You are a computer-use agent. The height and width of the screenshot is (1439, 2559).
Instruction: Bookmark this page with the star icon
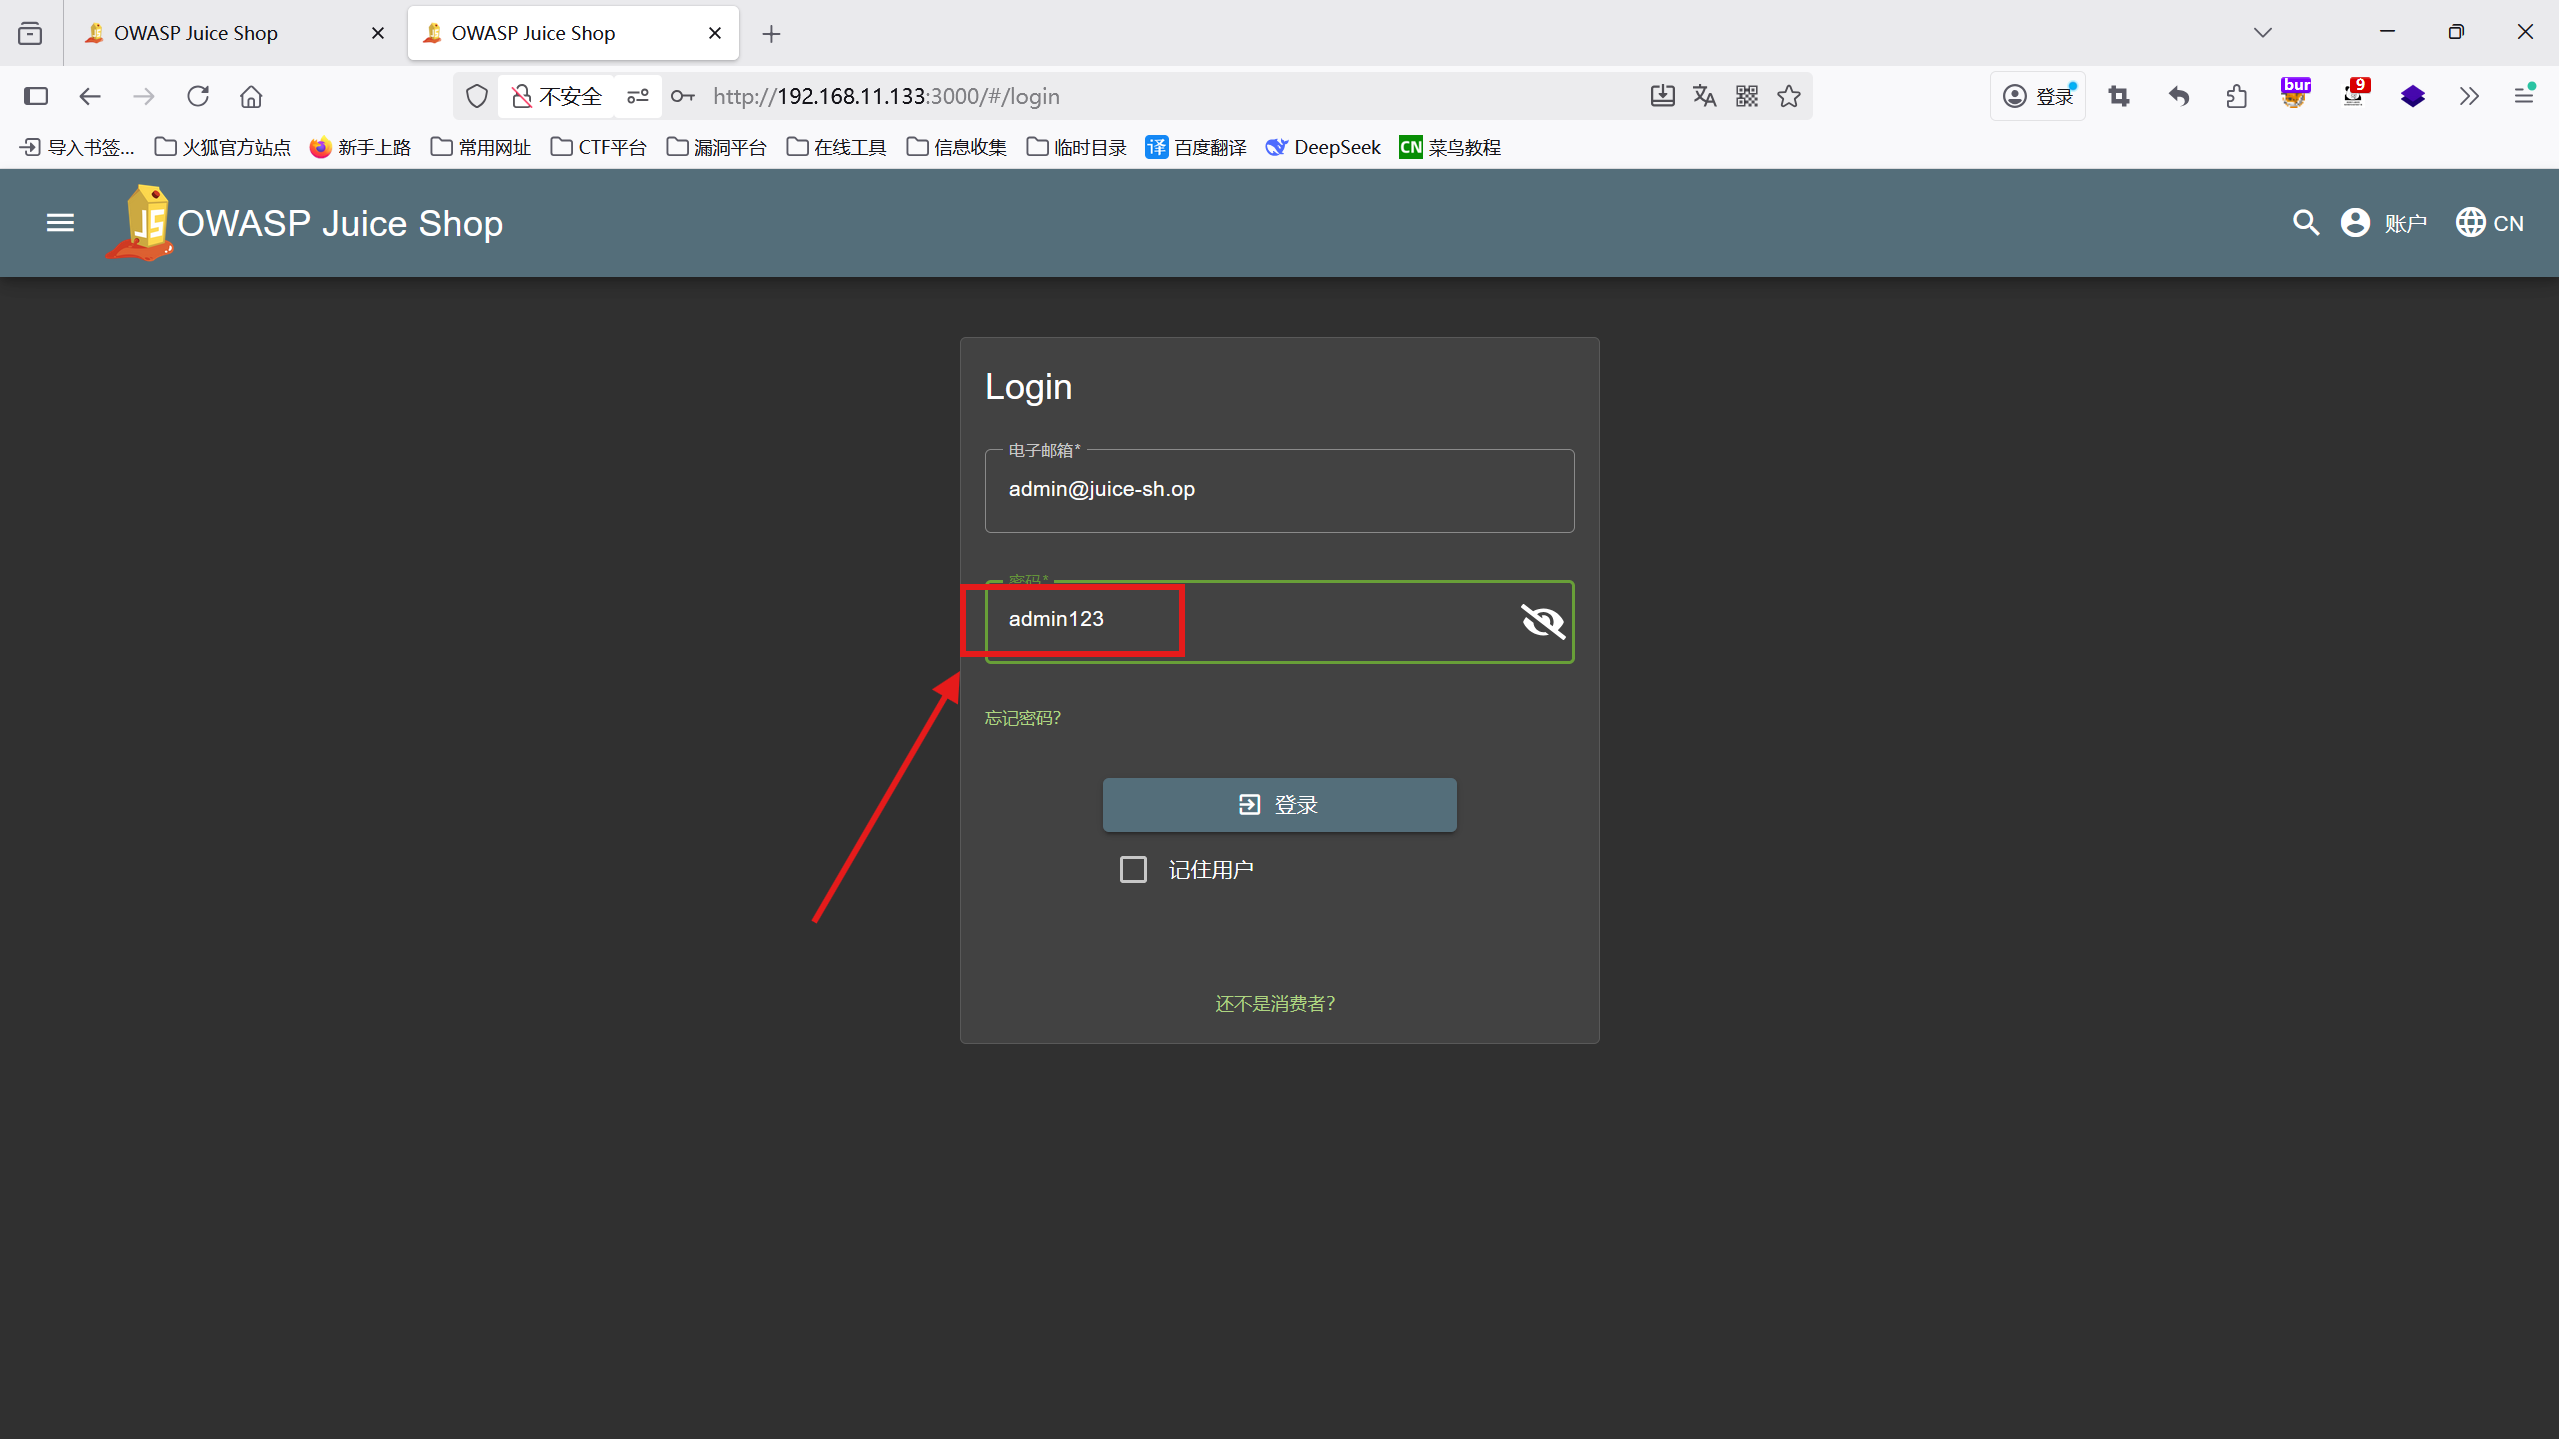click(1788, 96)
